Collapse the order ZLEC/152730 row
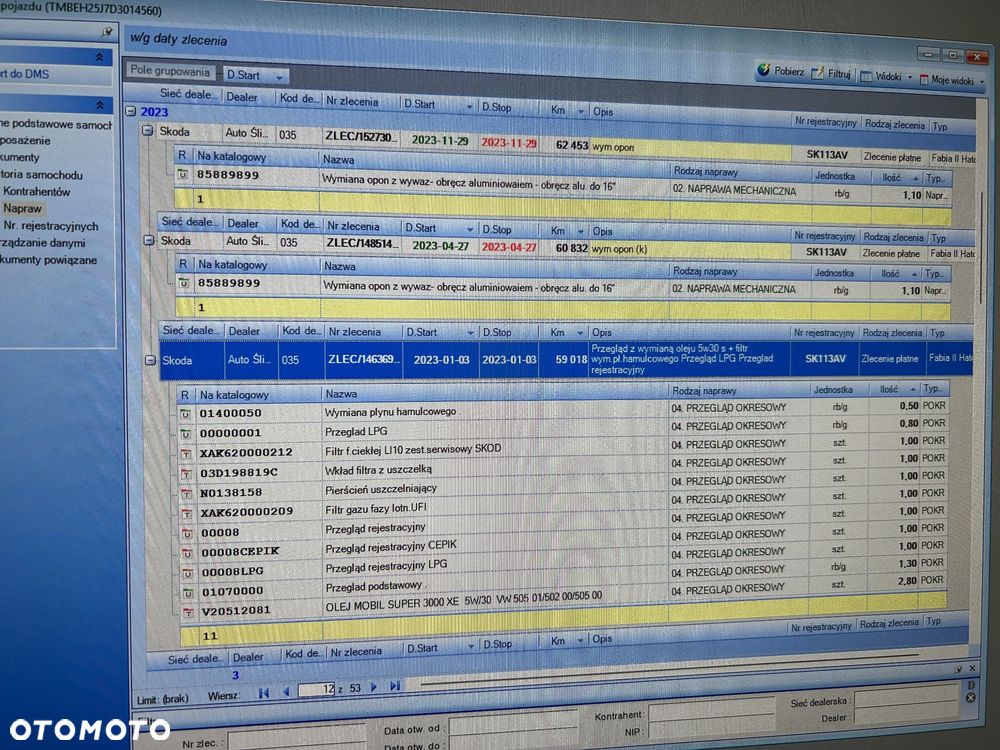 (147, 131)
